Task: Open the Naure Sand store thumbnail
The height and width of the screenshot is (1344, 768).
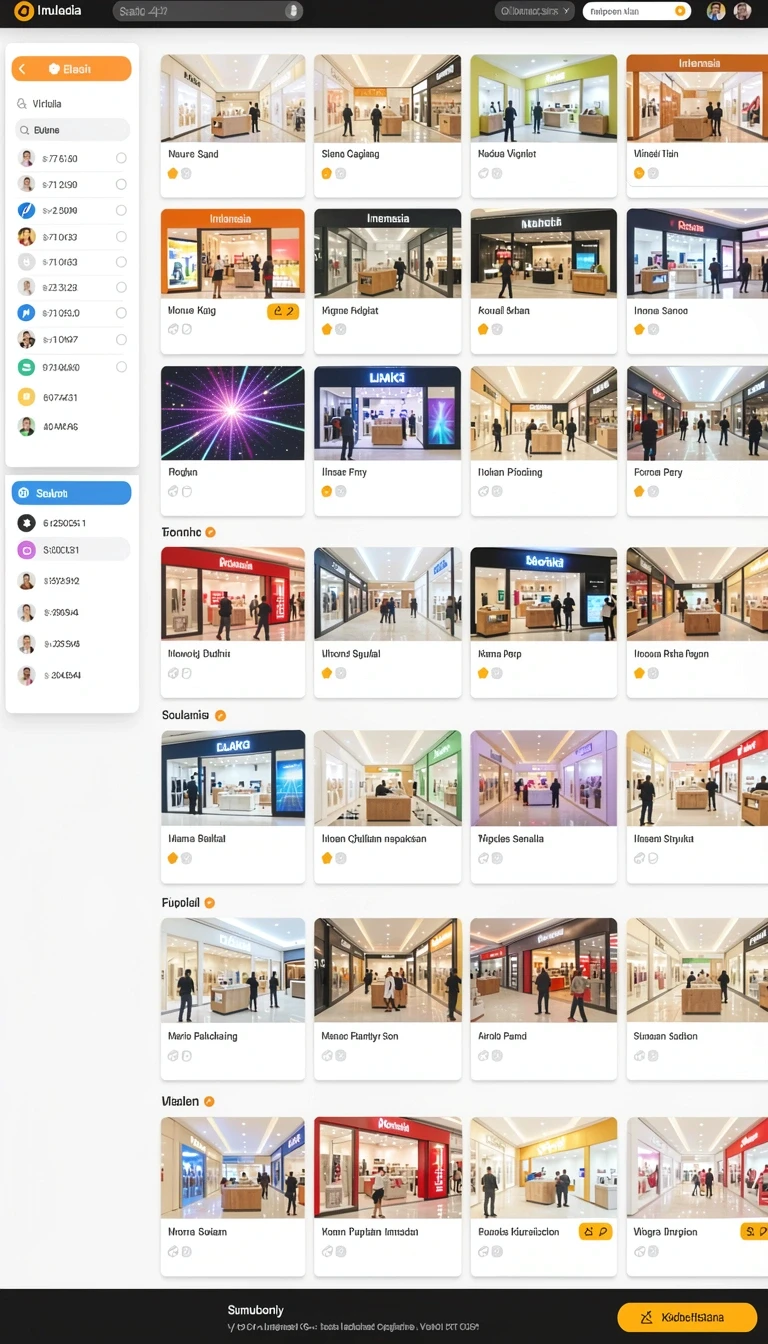Action: [x=233, y=98]
